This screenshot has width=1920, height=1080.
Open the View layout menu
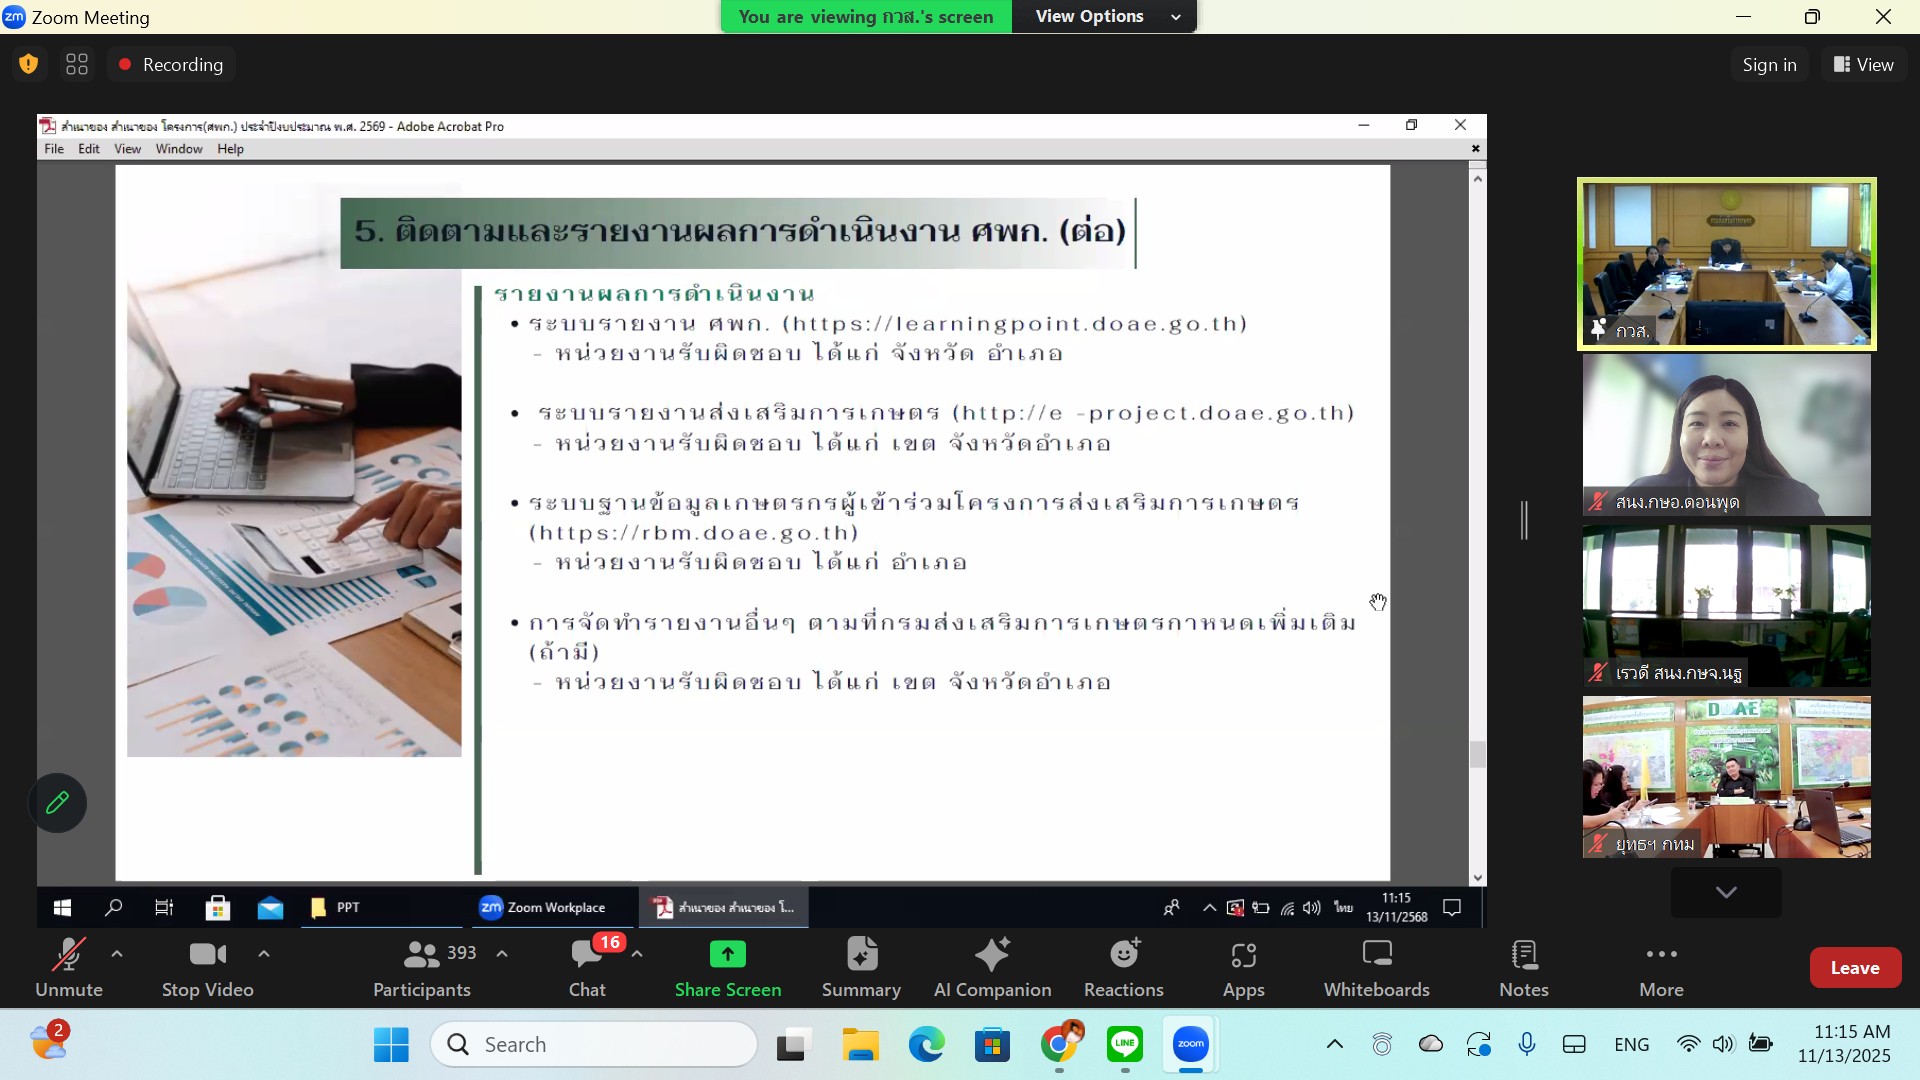(1863, 65)
